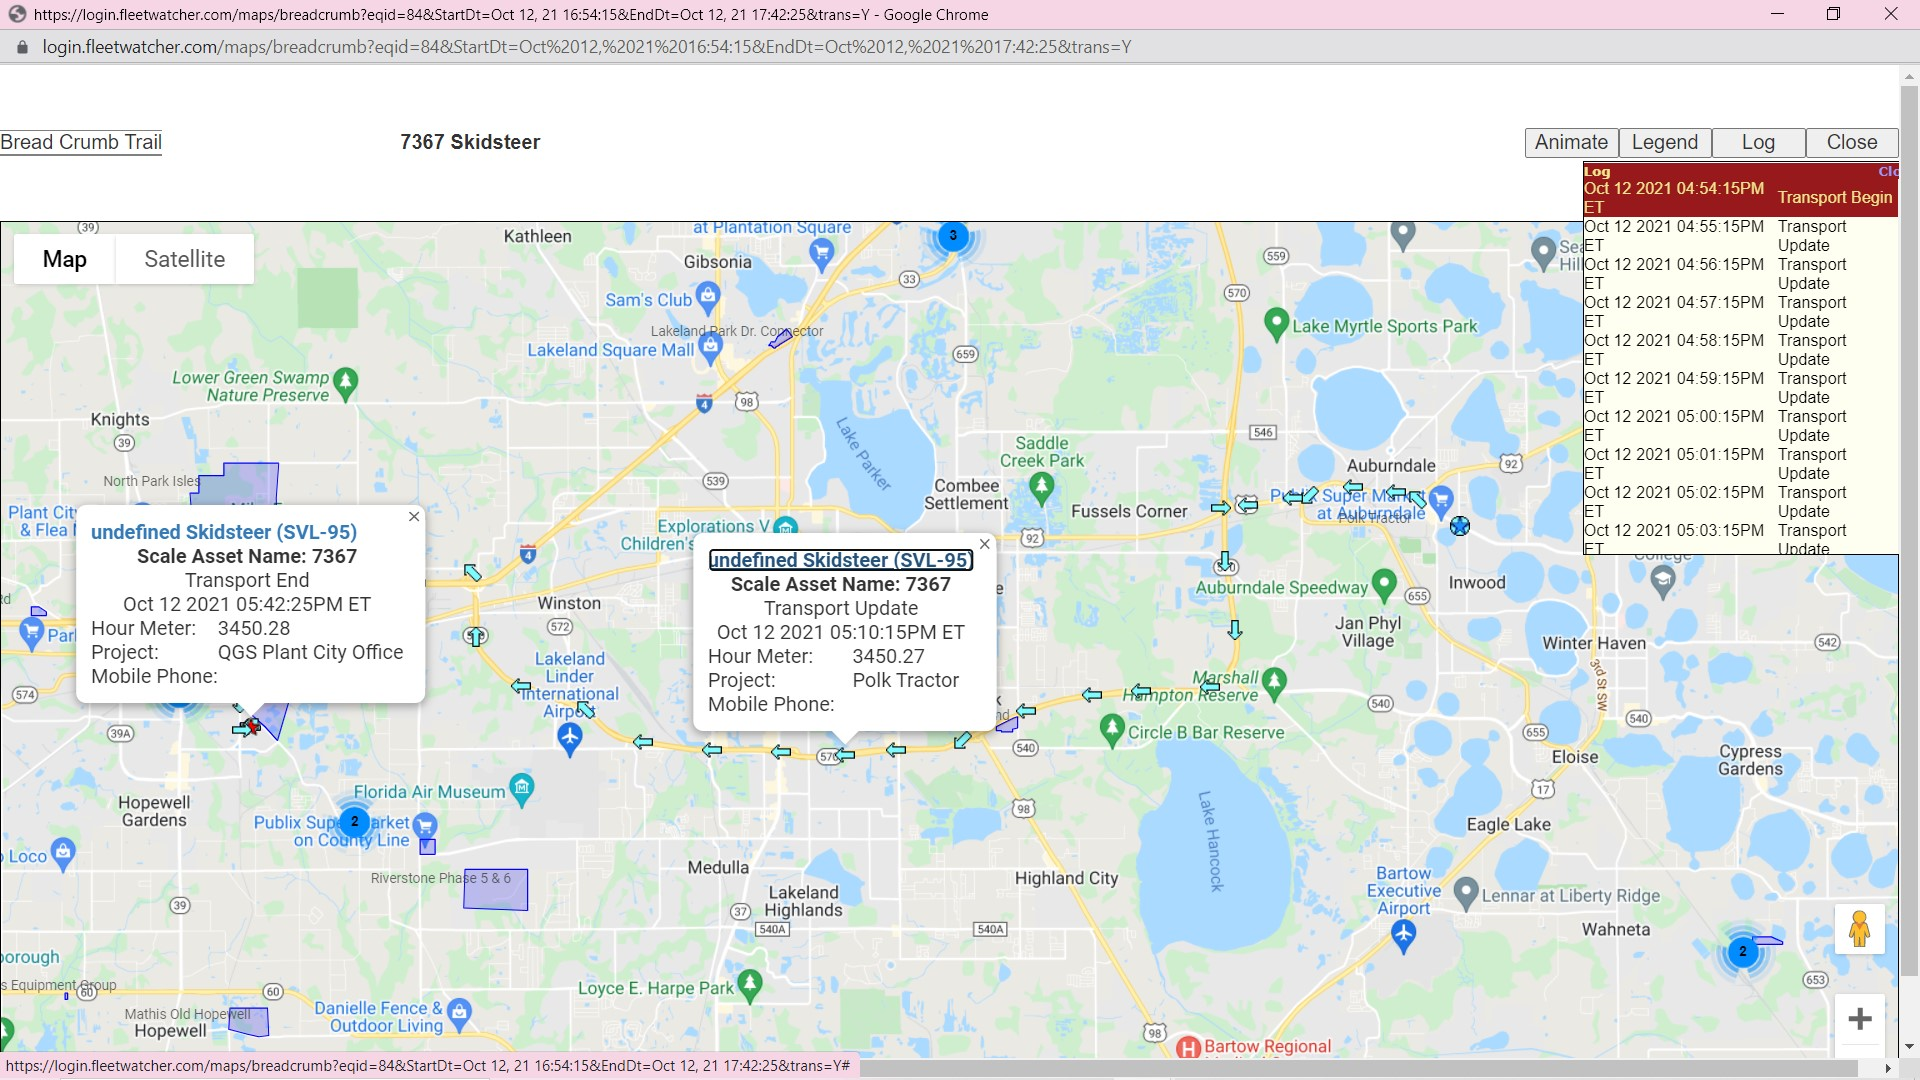The height and width of the screenshot is (1080, 1920).
Task: Click the Lakeland Linder Airport plane icon
Action: click(x=569, y=740)
